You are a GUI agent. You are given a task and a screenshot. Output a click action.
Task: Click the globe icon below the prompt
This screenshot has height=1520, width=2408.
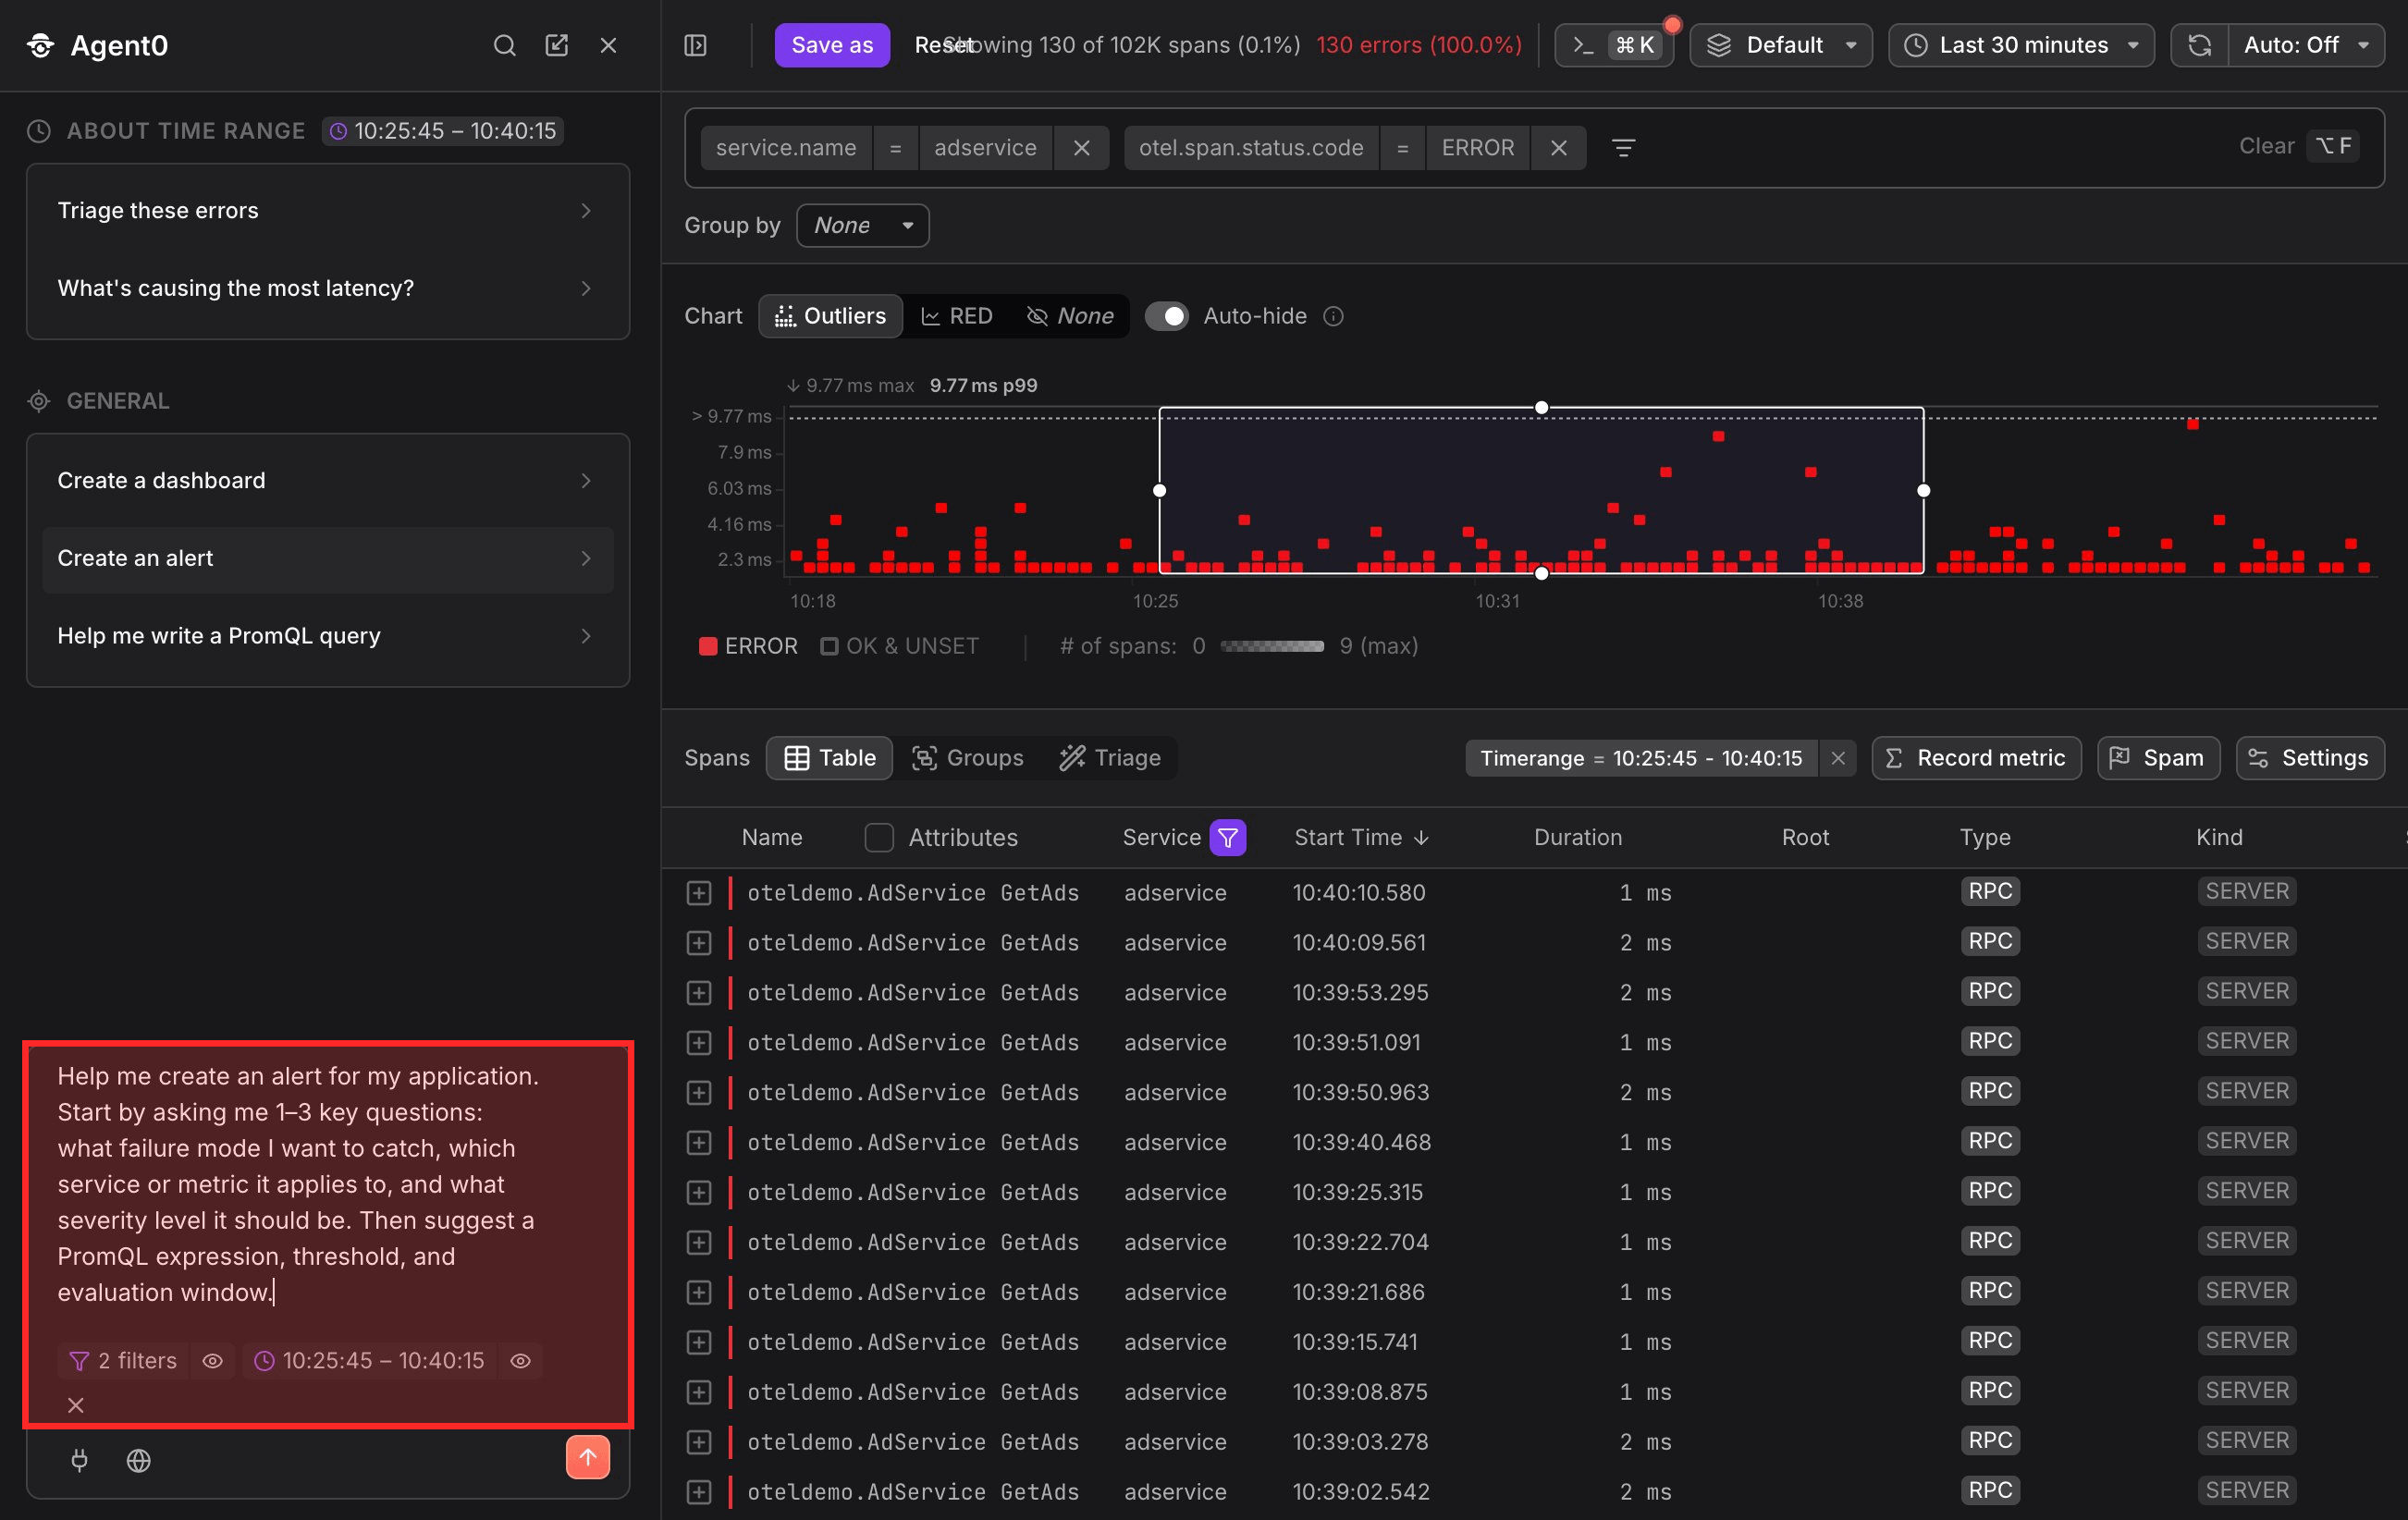click(x=139, y=1461)
